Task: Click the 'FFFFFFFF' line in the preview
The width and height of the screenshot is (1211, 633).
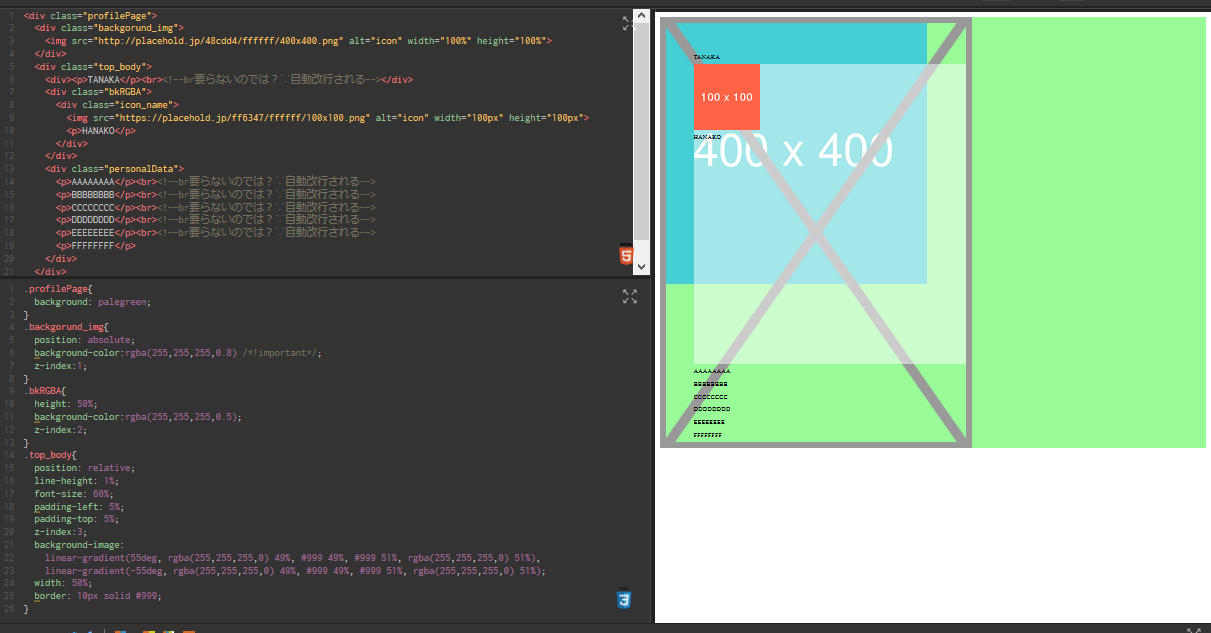Action: [708, 435]
